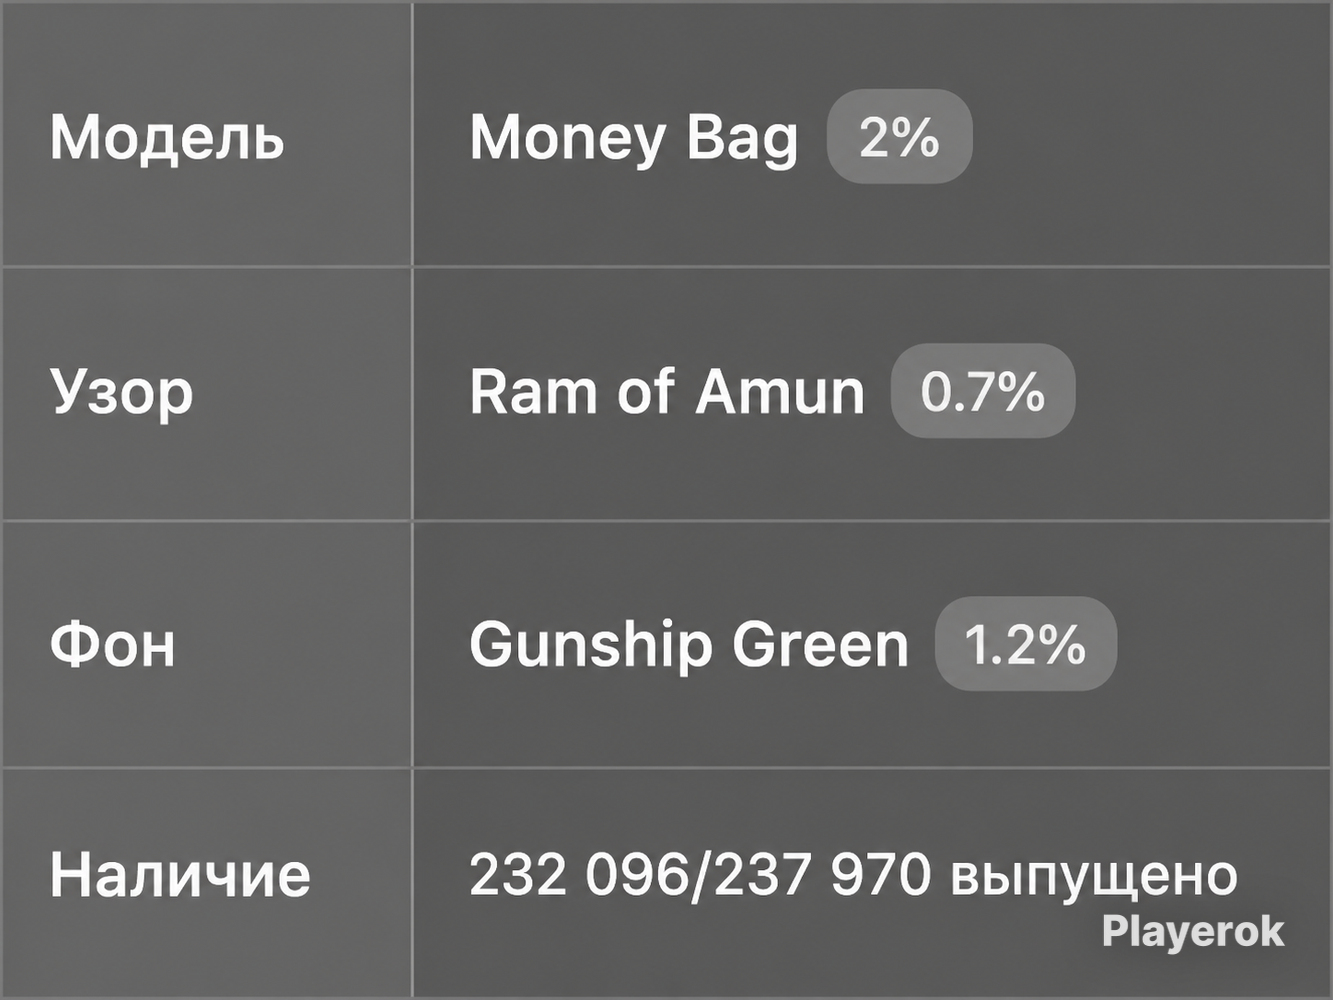Open the Gunship Green background value

(x=689, y=644)
